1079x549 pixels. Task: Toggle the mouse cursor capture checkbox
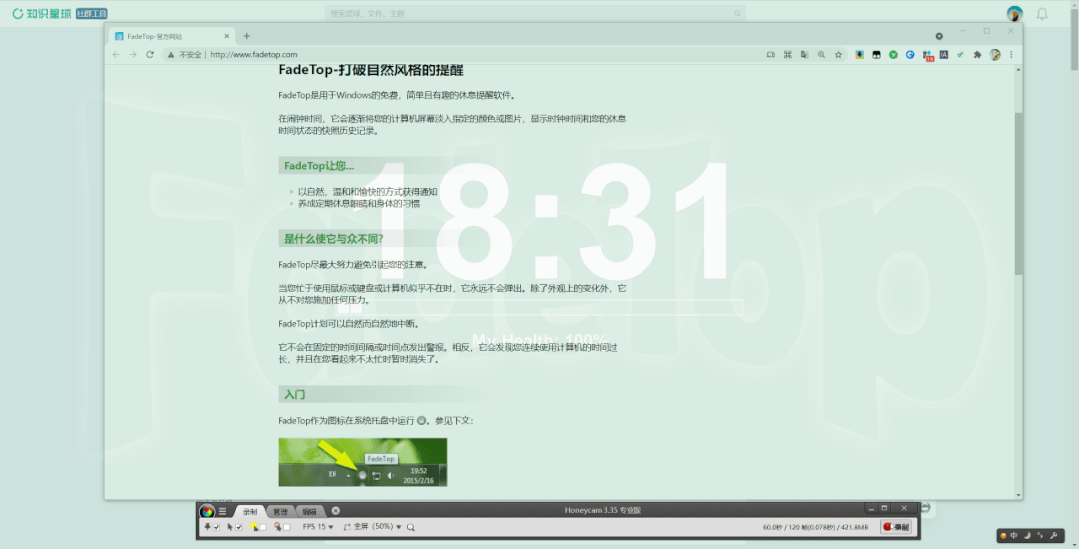[x=239, y=527]
